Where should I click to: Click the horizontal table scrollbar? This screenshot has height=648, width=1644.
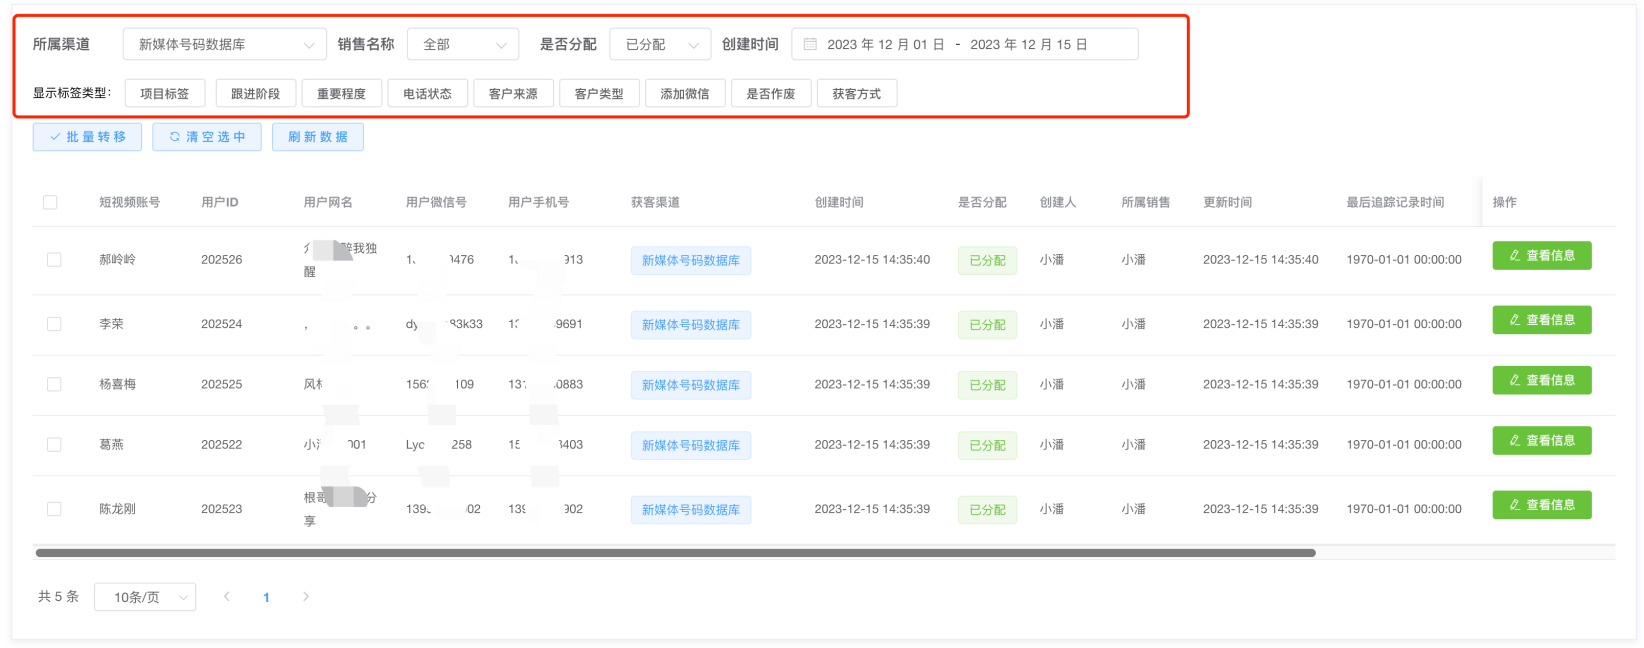675,552
